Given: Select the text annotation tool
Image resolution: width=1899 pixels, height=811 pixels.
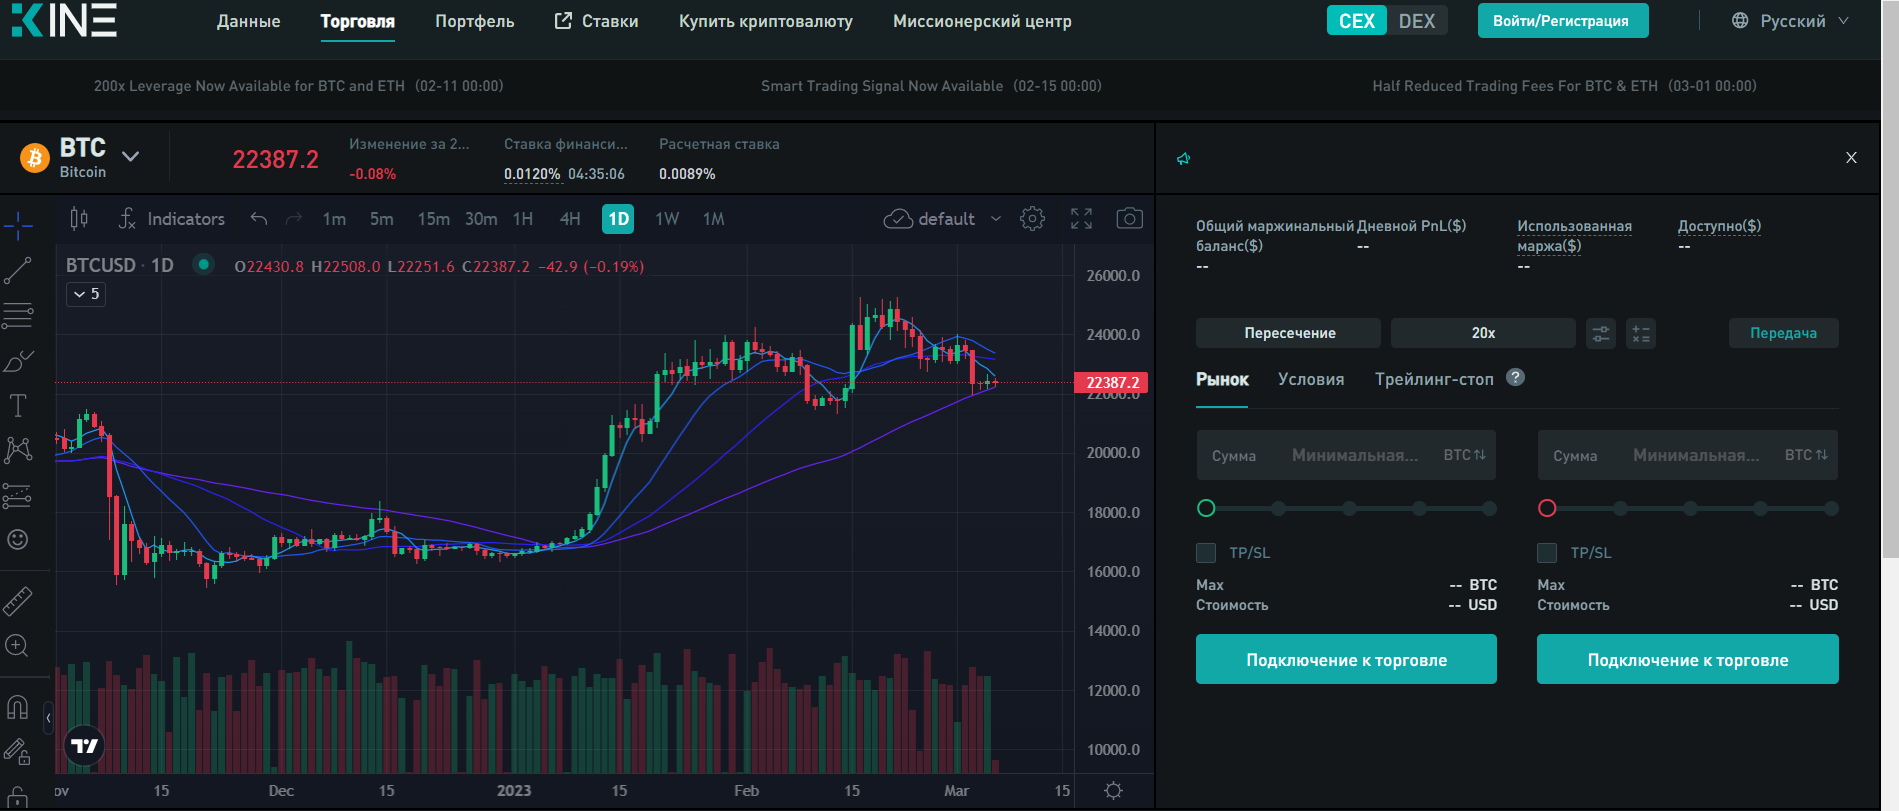Looking at the screenshot, I should (x=18, y=405).
